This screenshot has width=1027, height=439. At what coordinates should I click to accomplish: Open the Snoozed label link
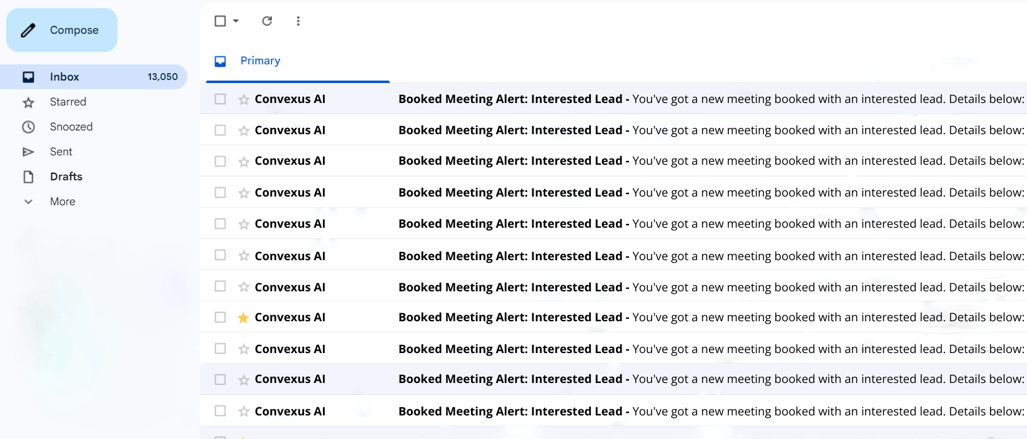71,127
